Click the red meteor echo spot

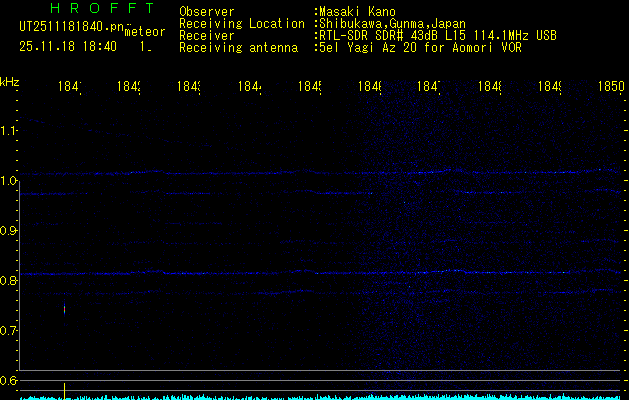tap(65, 309)
